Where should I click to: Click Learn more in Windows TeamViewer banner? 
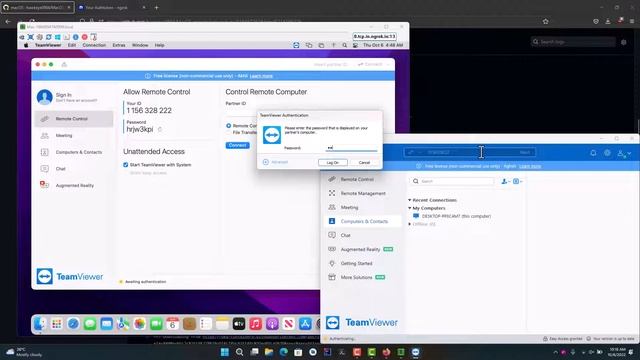click(530, 166)
